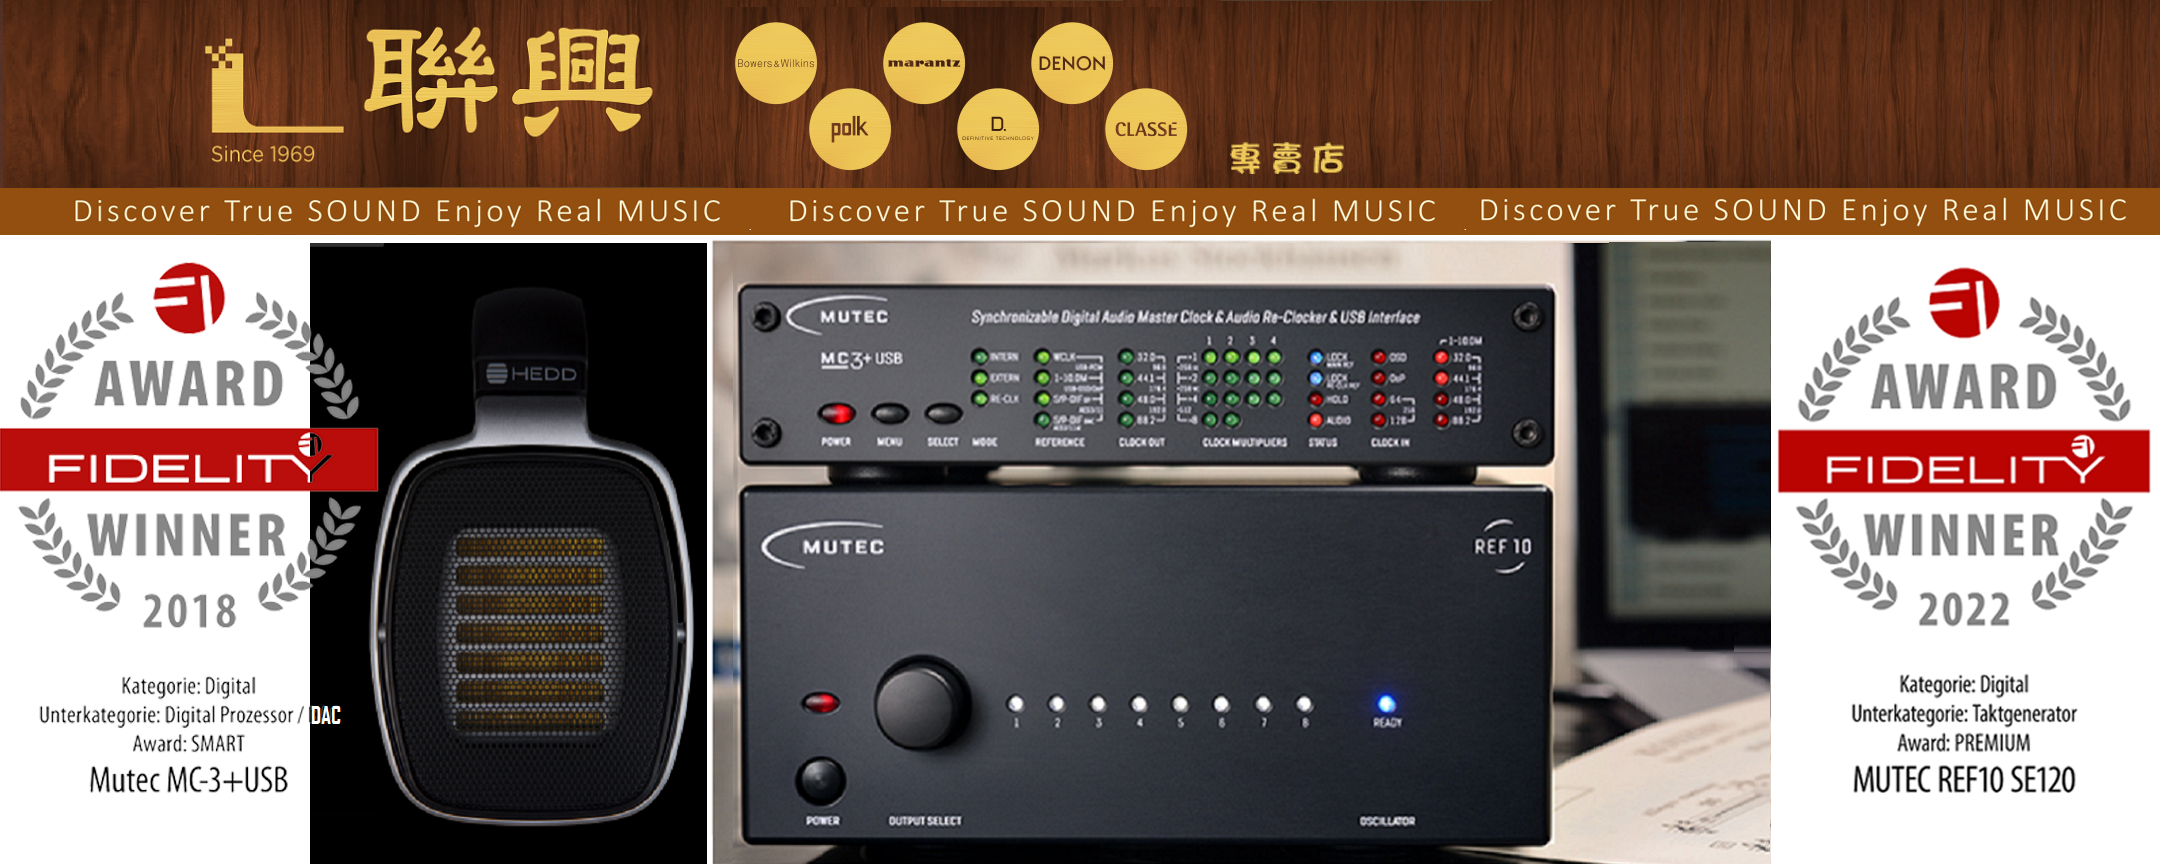Click the red FIDELITY banner on the 2018 award
Screen dimensions: 2160x864
[189, 460]
